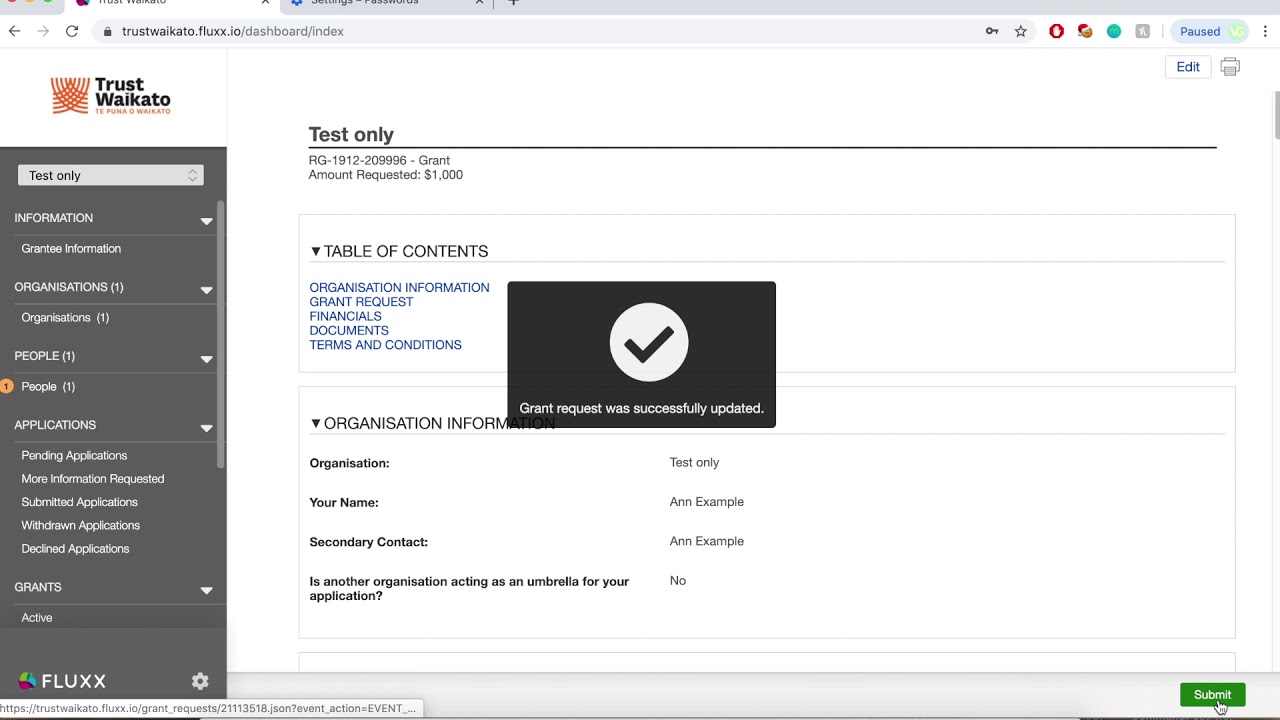Collapse the APPLICATIONS sidebar section
The height and width of the screenshot is (720, 1280).
(206, 427)
